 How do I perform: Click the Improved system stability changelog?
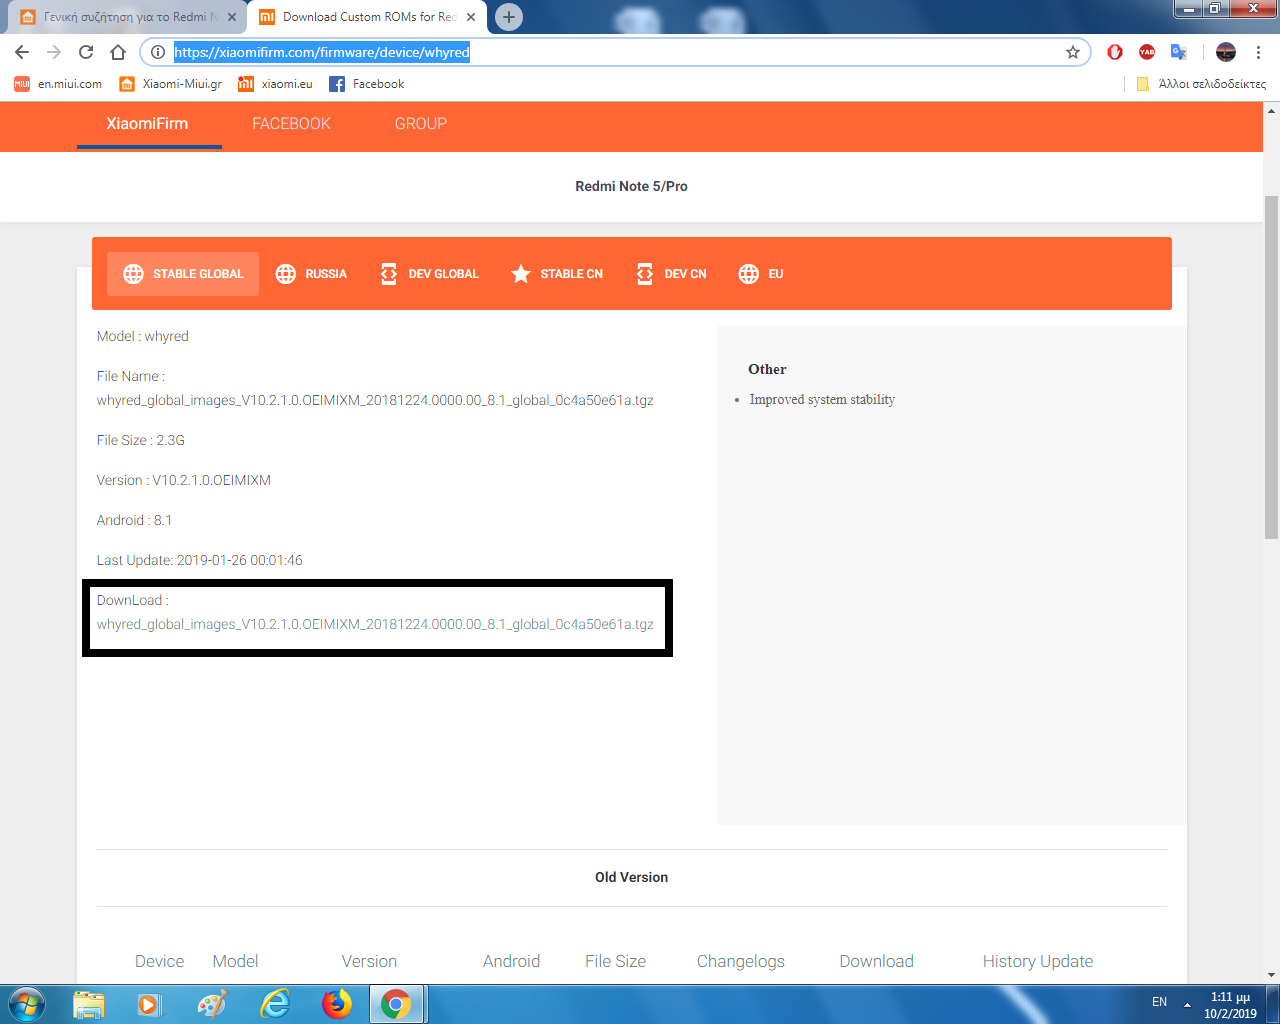[x=822, y=399]
